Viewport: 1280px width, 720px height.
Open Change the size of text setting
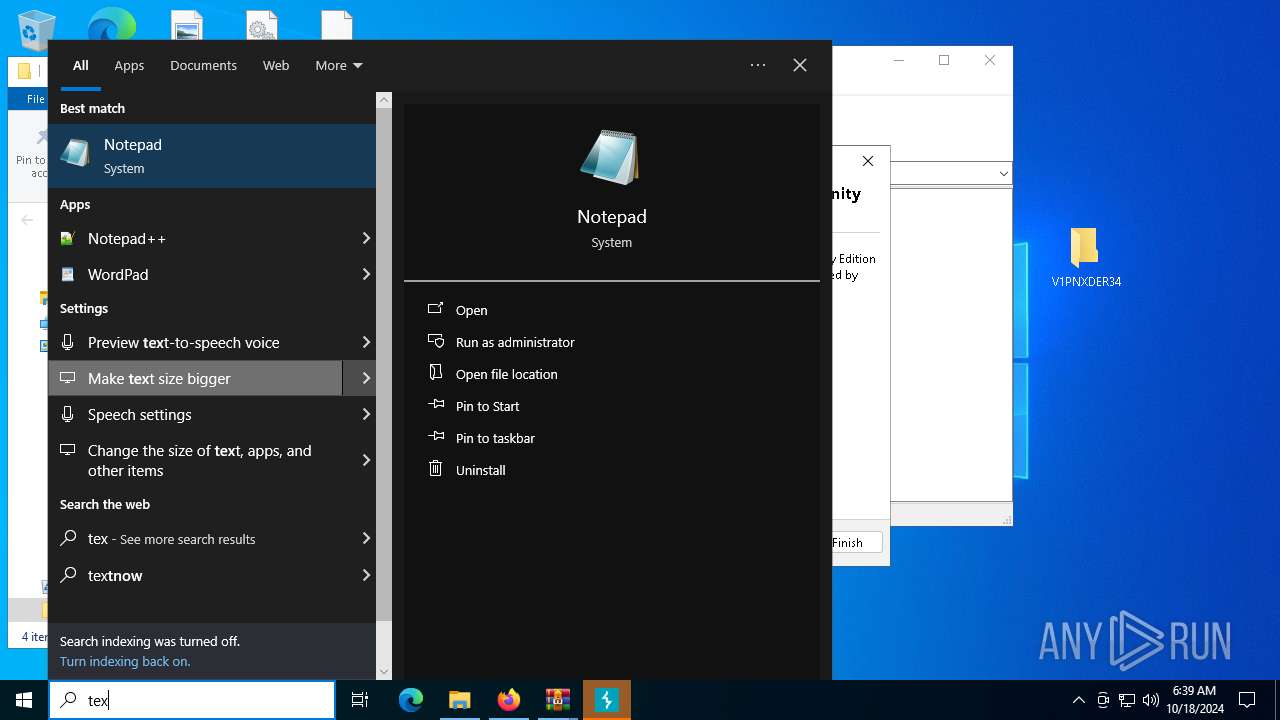(195, 460)
